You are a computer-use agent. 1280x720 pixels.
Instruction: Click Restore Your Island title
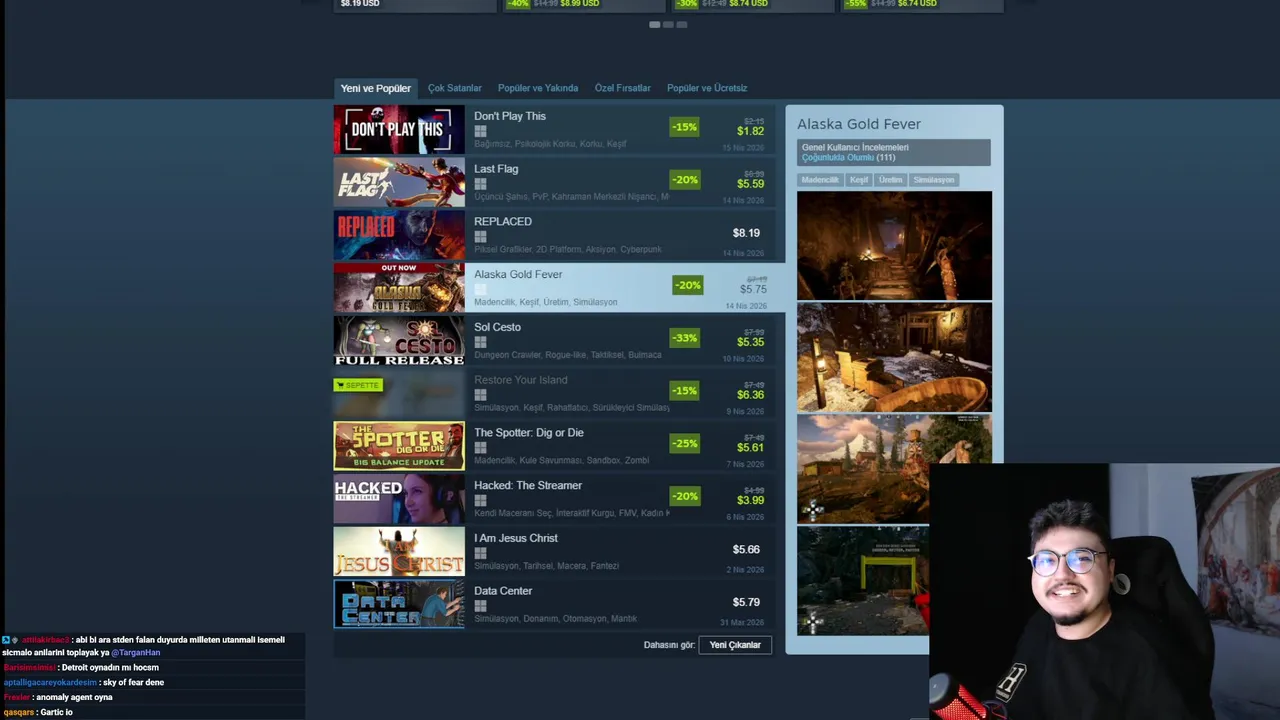521,380
